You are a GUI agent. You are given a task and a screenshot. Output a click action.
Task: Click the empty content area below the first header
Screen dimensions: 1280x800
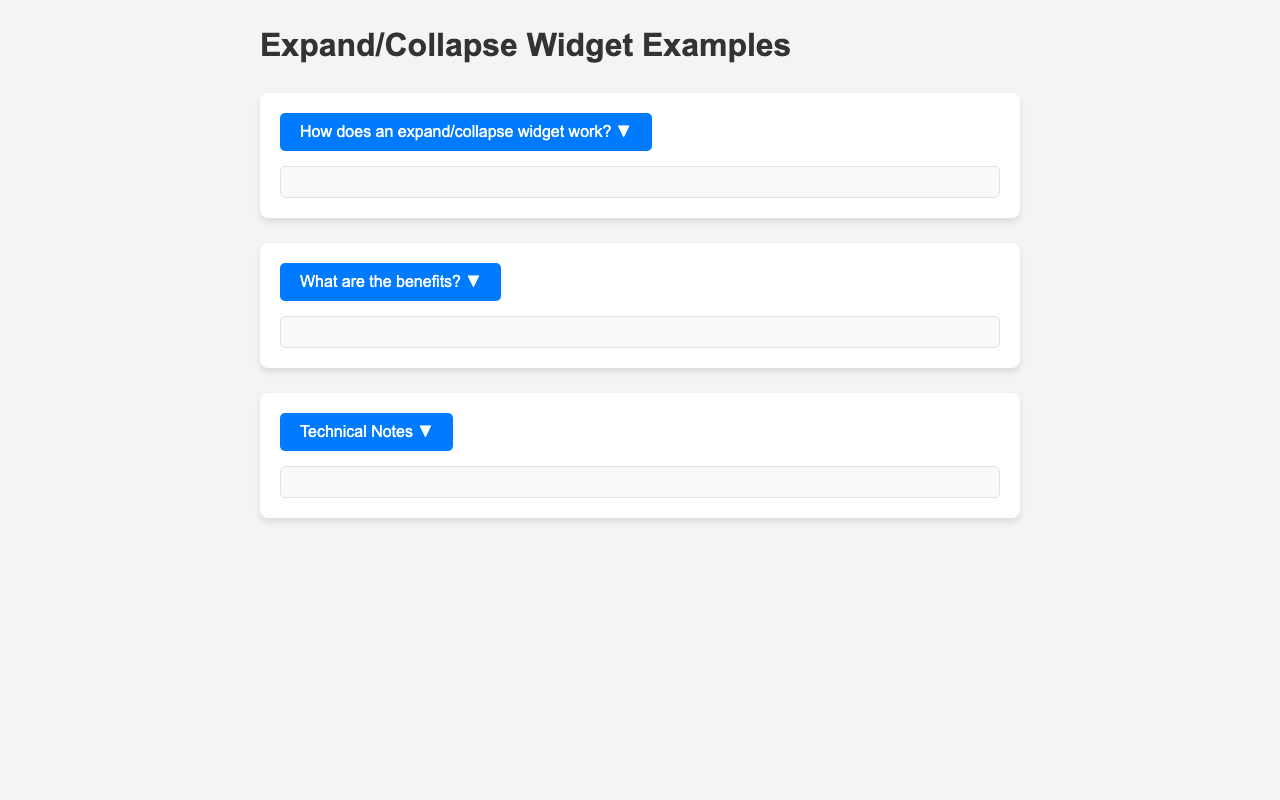pyautogui.click(x=639, y=184)
